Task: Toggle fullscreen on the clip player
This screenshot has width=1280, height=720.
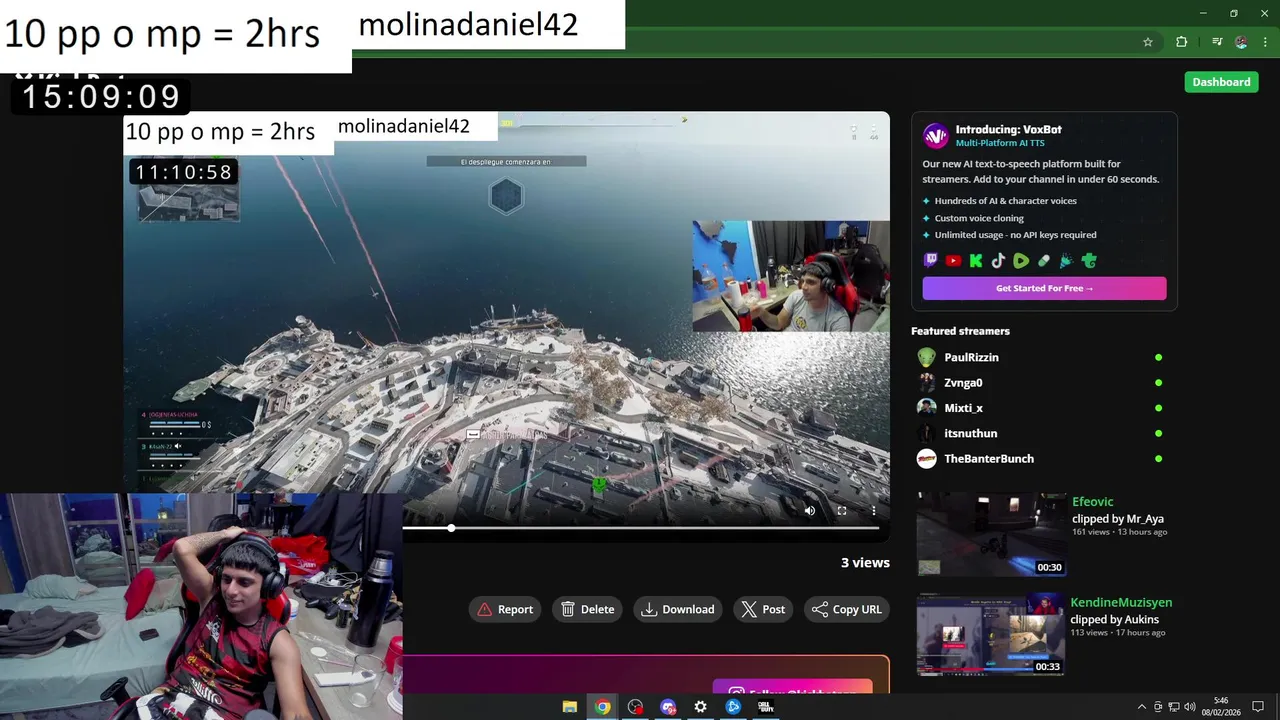Action: pyautogui.click(x=842, y=511)
